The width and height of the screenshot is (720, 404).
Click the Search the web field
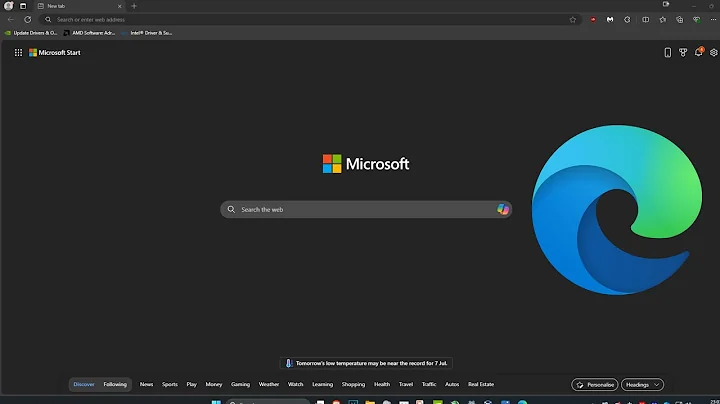pos(366,209)
